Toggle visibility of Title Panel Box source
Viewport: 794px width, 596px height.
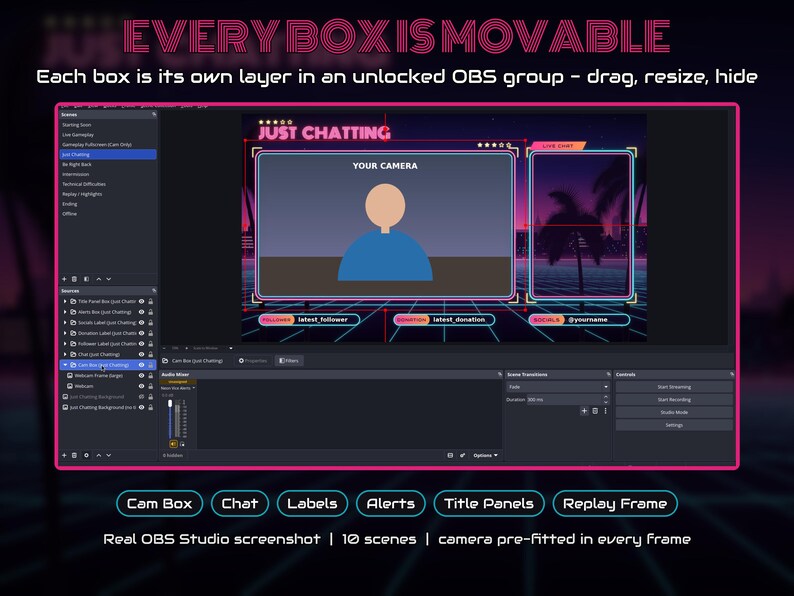coord(141,301)
